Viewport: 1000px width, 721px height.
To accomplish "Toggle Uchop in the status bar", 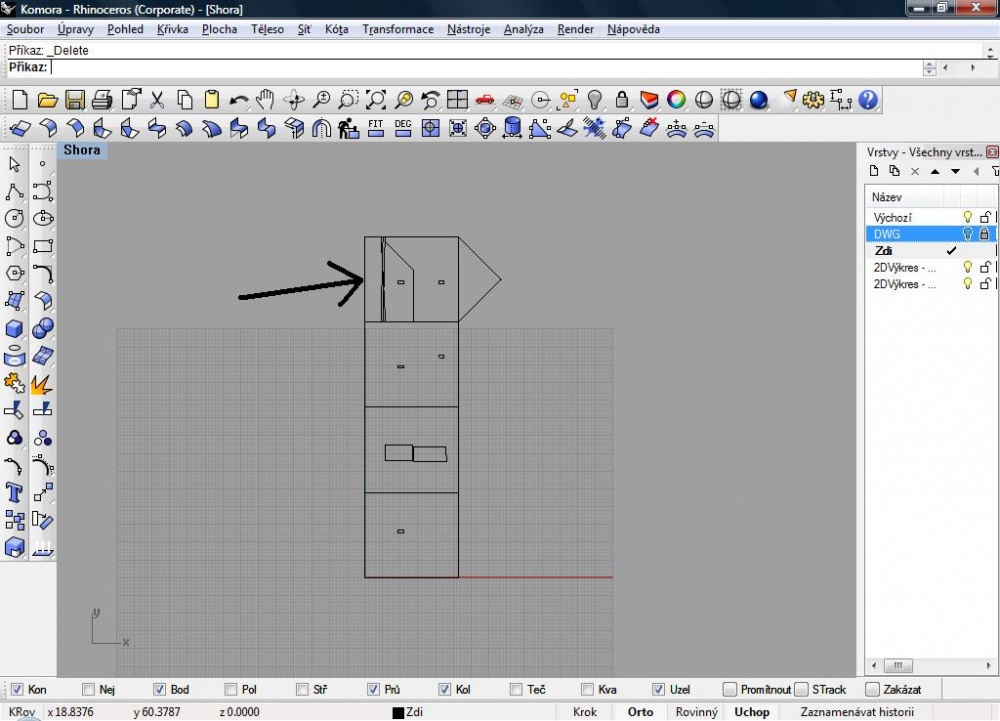I will [752, 712].
